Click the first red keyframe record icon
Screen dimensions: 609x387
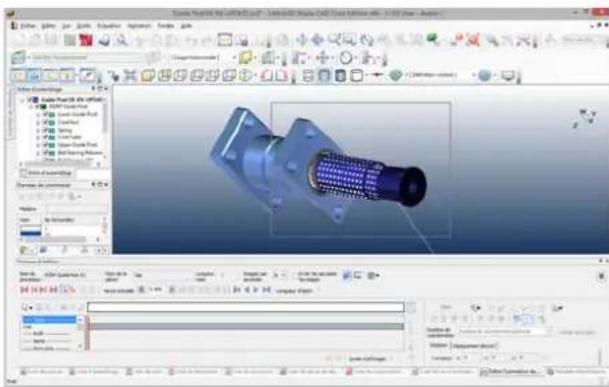pyautogui.click(x=24, y=289)
